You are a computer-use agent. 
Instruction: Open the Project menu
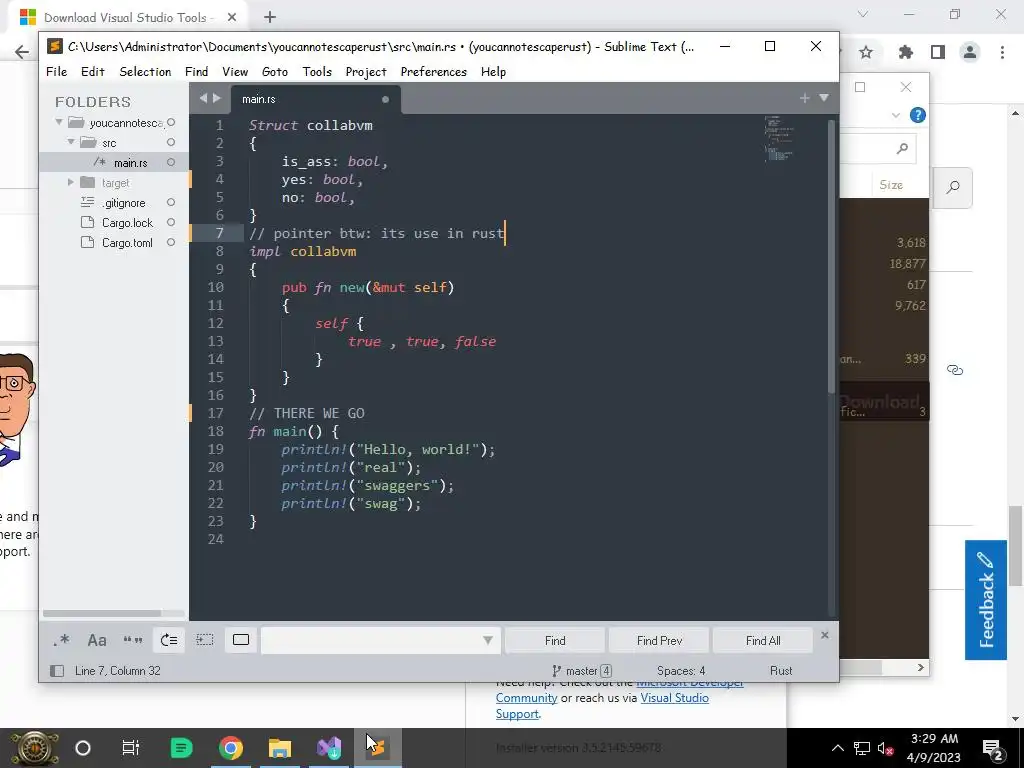point(366,72)
